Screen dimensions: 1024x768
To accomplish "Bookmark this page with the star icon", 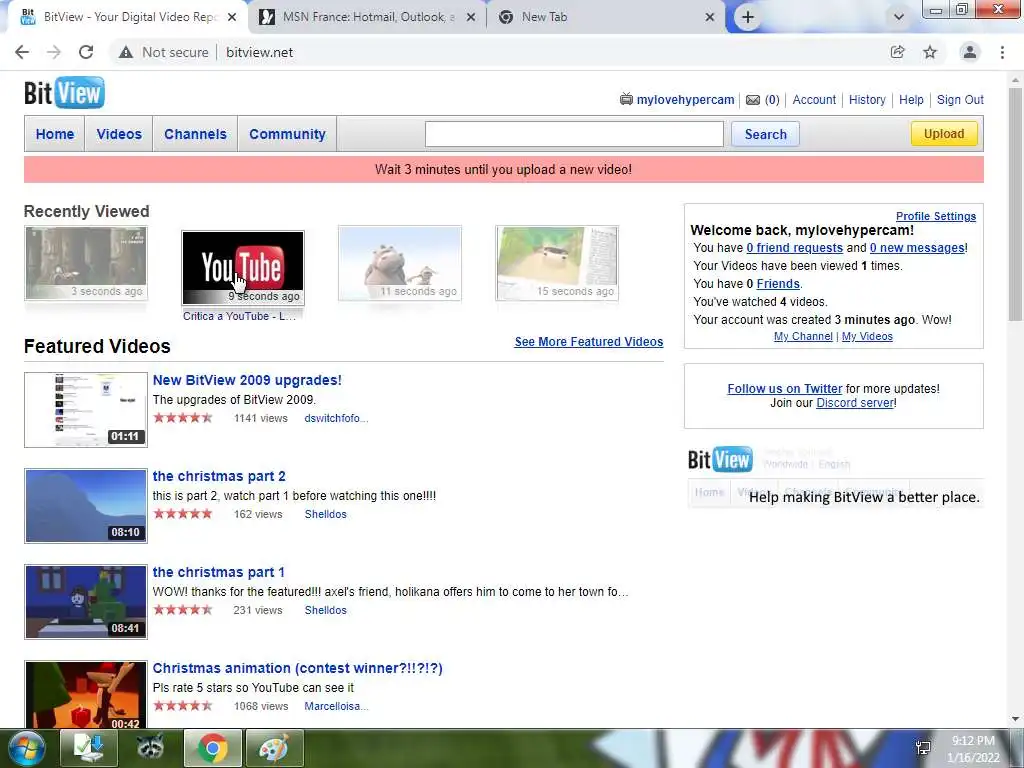I will click(930, 52).
